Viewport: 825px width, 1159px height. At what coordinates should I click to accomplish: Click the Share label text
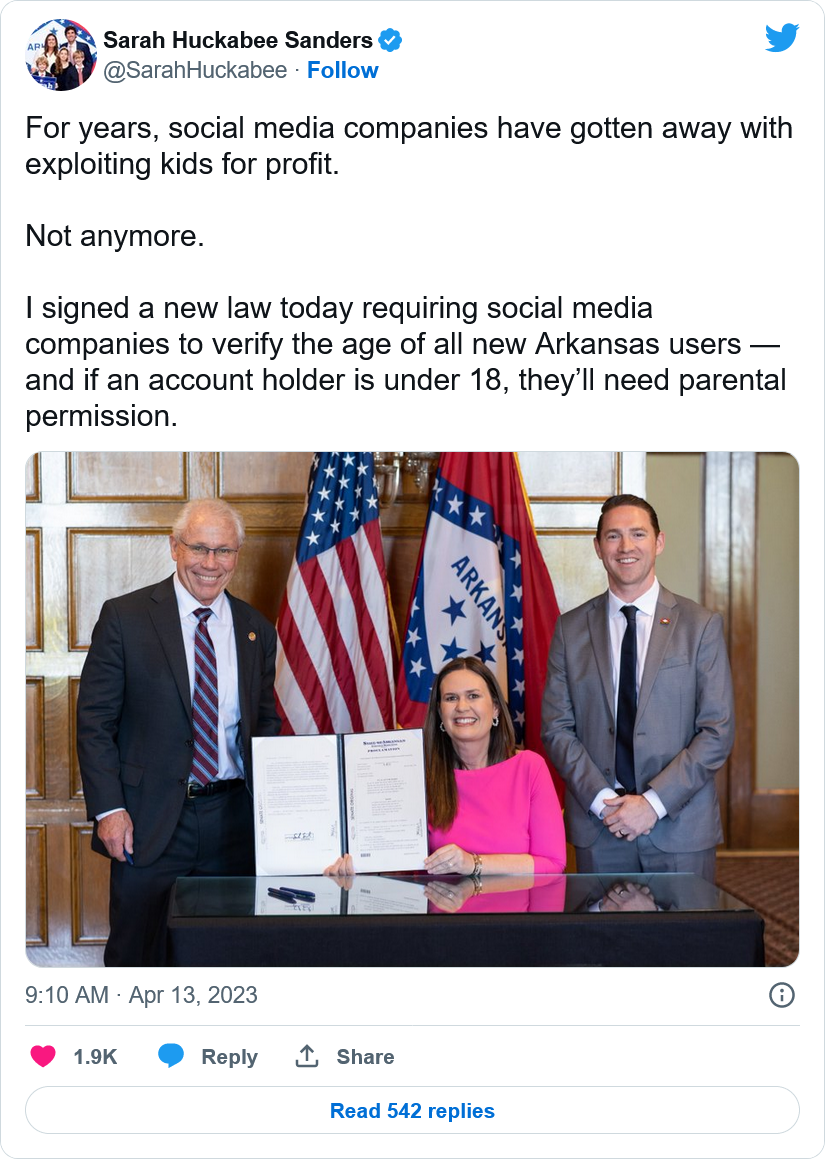(365, 1057)
